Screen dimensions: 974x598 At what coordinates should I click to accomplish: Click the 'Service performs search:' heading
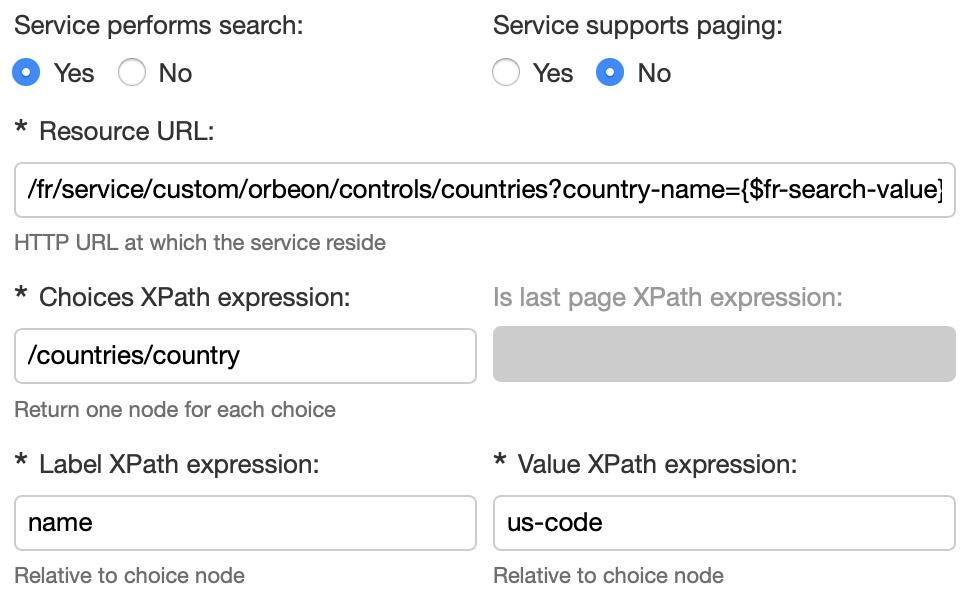[158, 26]
